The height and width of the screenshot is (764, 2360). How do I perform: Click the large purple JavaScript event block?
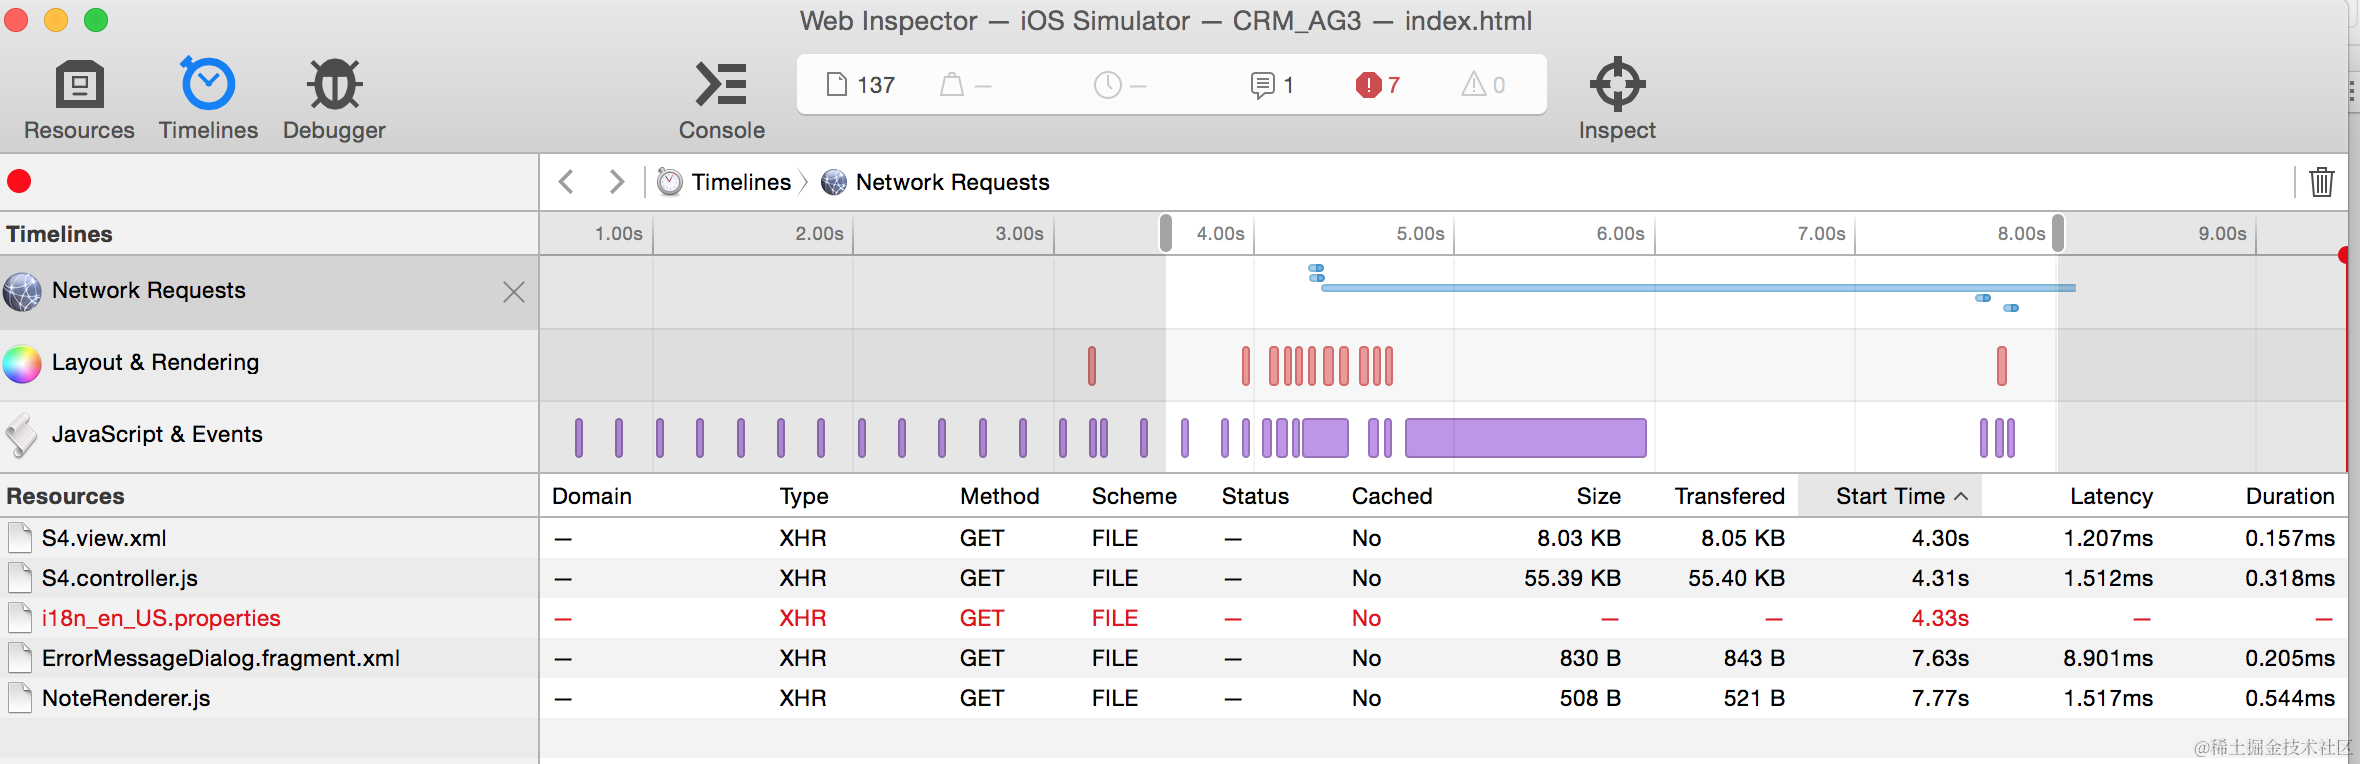point(1526,438)
